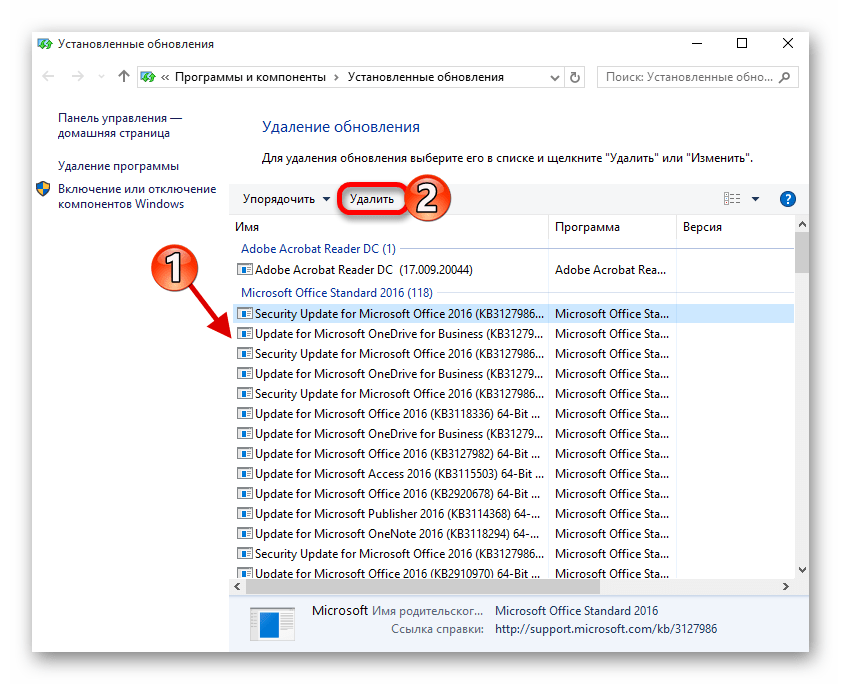Click the shield icon next to Windows components link
This screenshot has width=841, height=684.
coord(43,190)
